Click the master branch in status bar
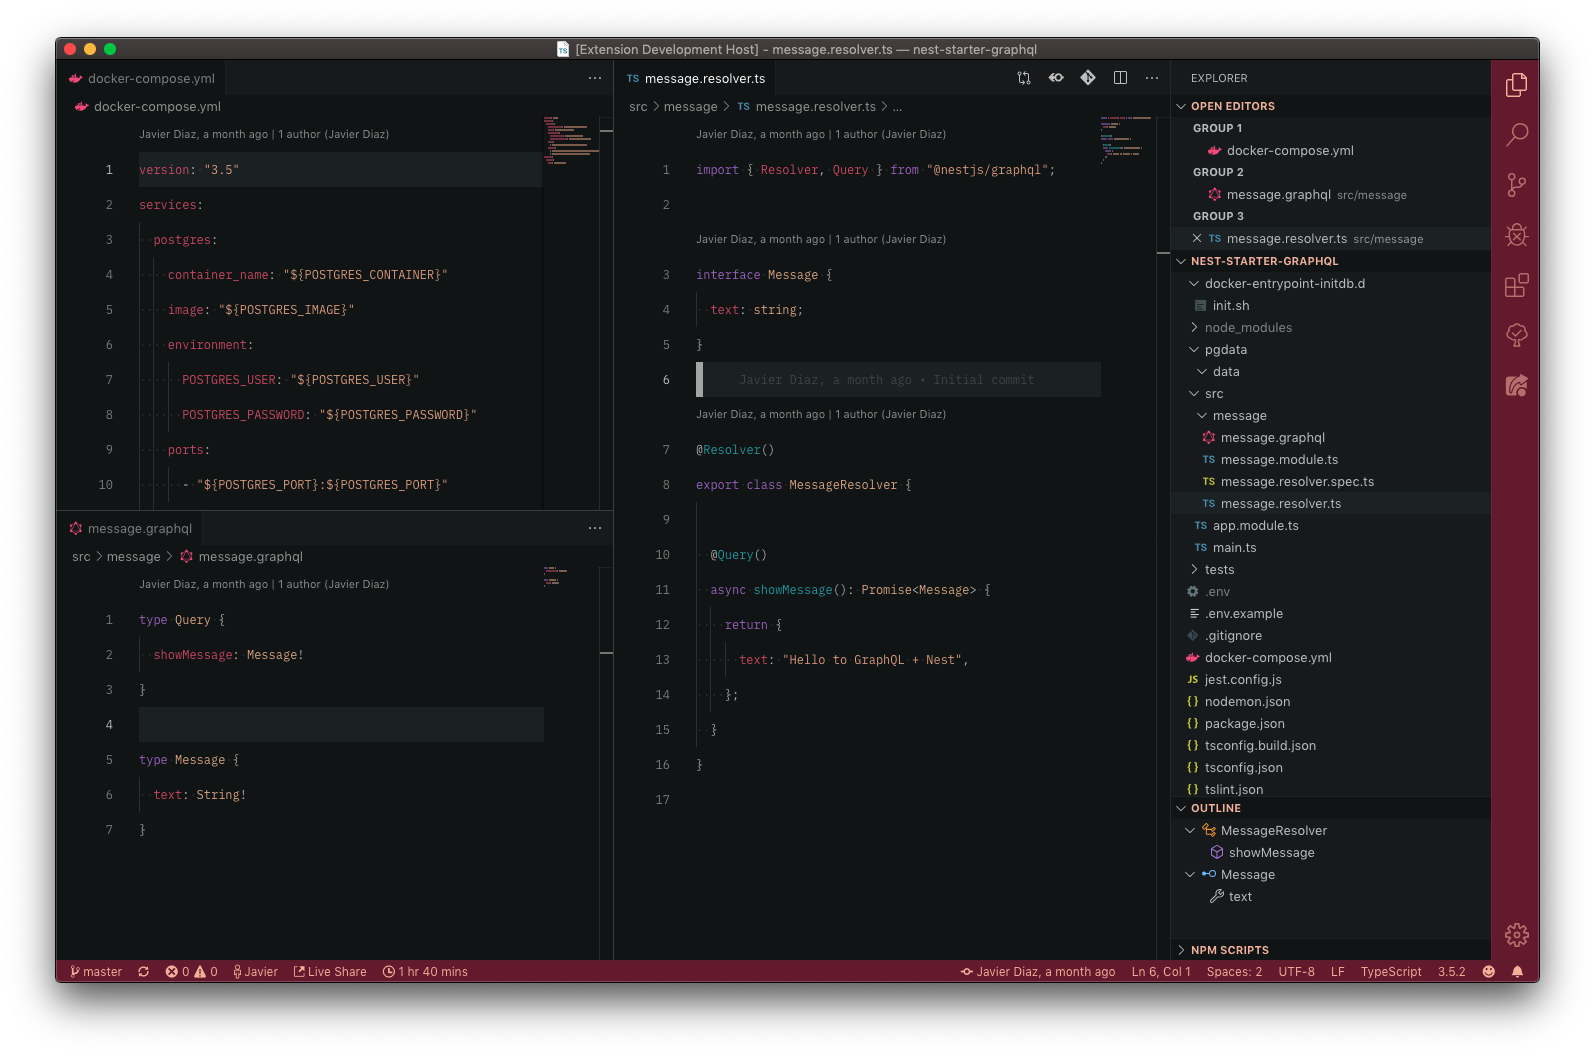1595x1056 pixels. [96, 972]
